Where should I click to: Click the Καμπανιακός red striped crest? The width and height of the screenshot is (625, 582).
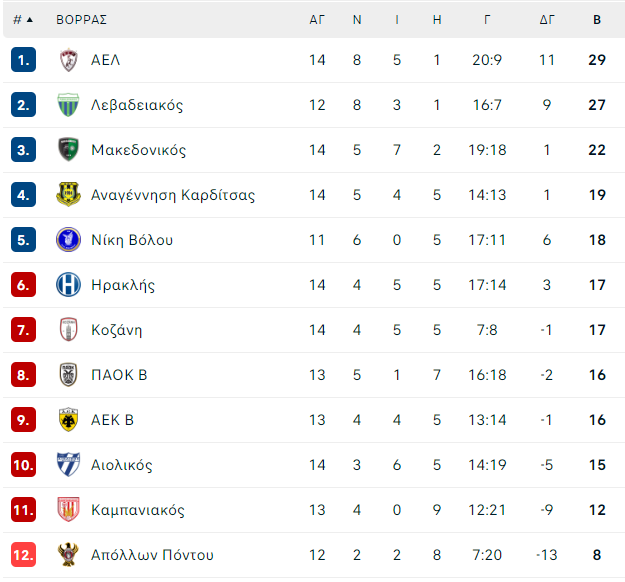[x=68, y=510]
